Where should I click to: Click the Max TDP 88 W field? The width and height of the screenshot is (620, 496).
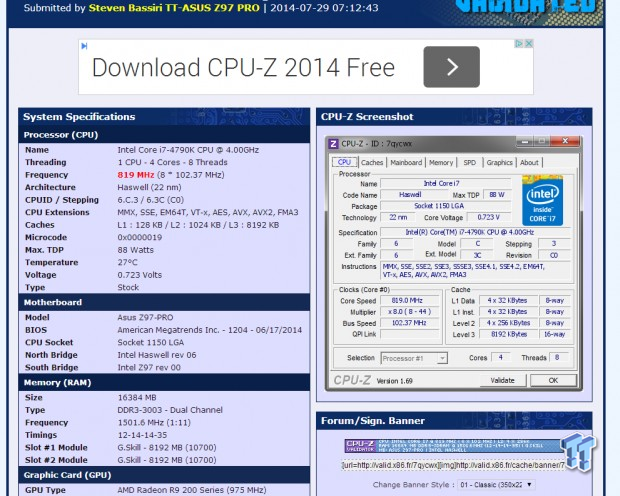(497, 195)
